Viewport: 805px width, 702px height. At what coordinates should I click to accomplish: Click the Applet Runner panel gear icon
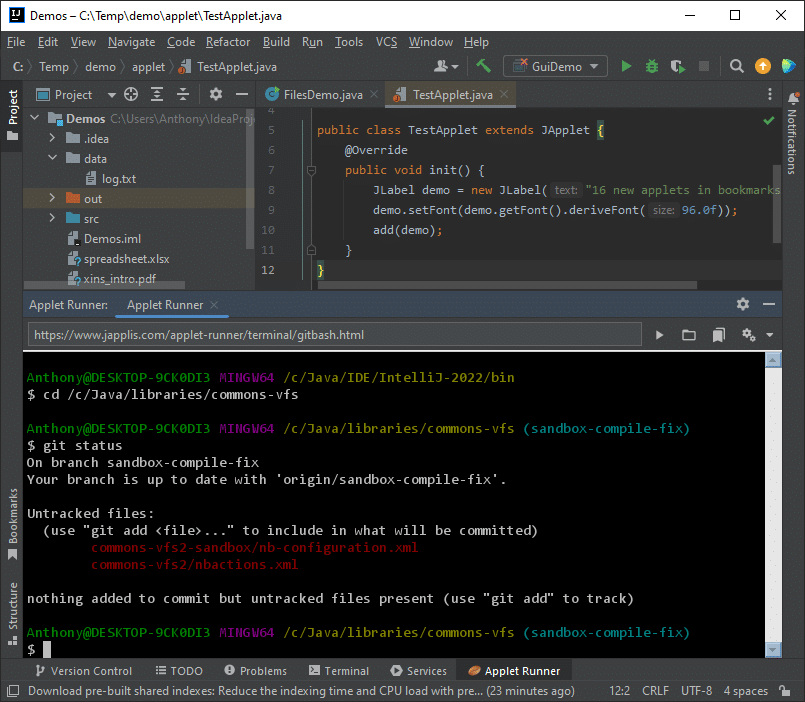[x=742, y=304]
